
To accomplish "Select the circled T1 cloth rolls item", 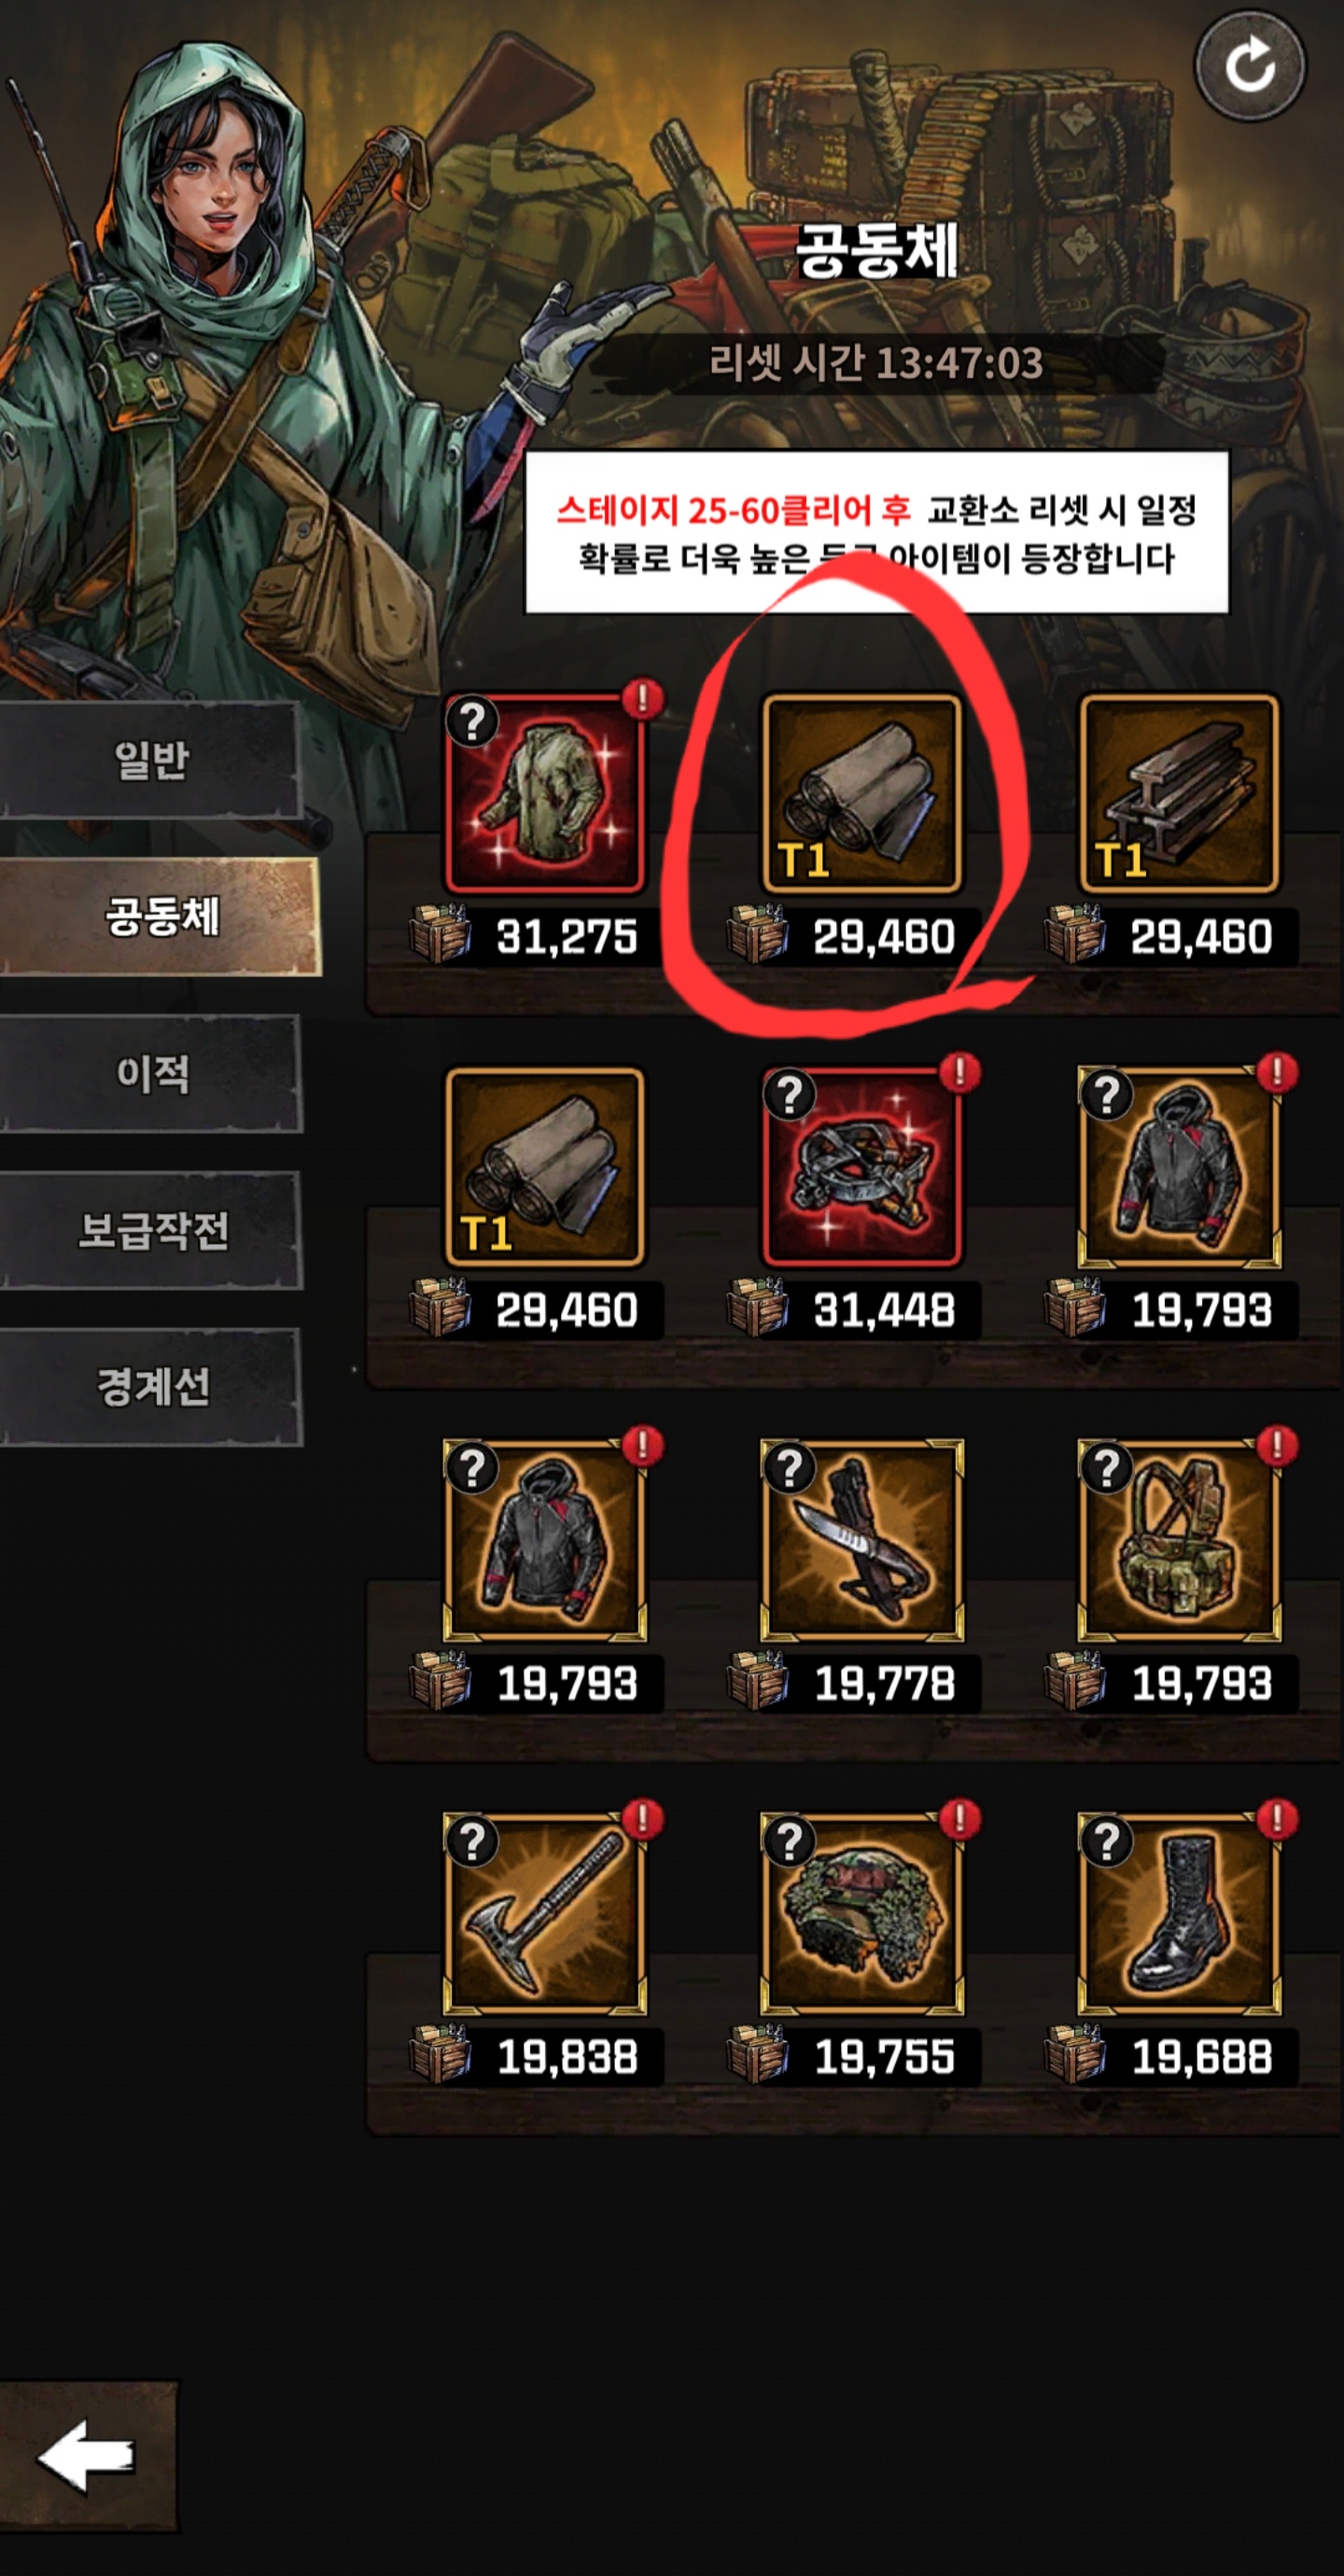I will click(862, 793).
